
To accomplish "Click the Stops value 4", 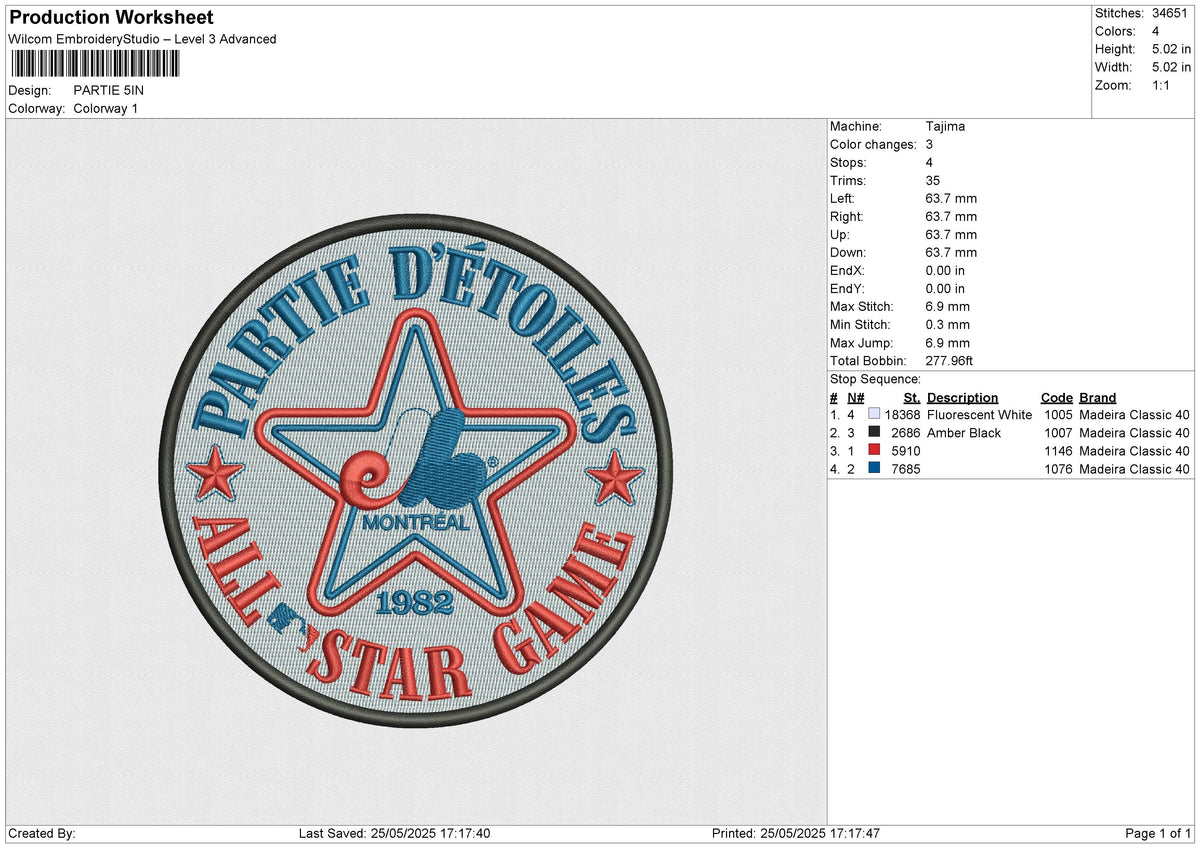I will (x=930, y=163).
